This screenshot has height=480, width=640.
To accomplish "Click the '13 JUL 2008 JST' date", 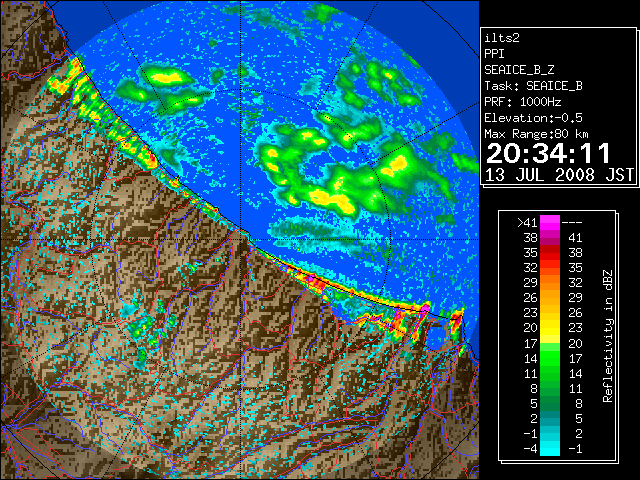I will coord(559,175).
